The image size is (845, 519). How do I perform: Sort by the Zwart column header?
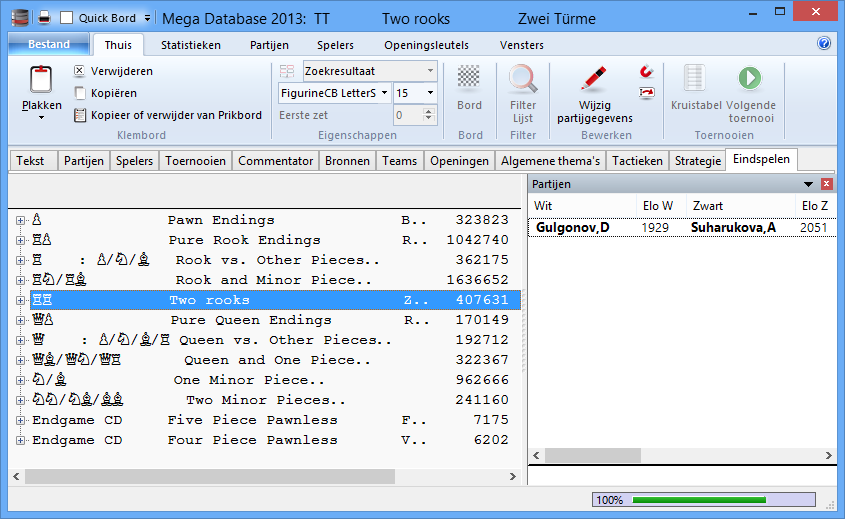click(x=740, y=205)
